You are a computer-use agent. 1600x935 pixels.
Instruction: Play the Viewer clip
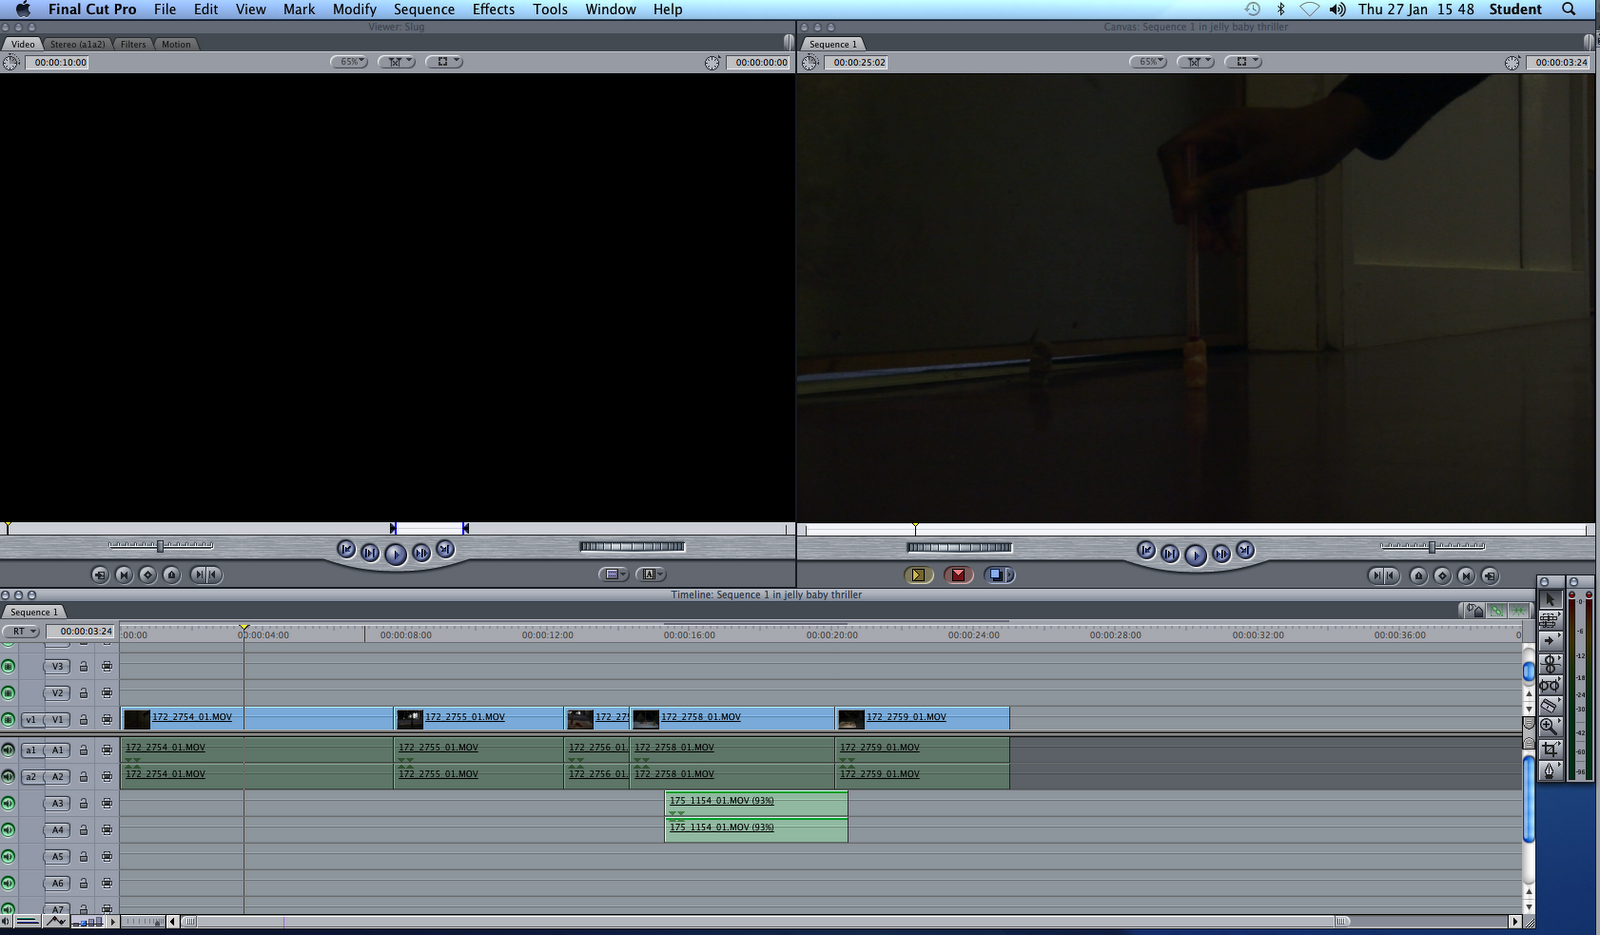[x=396, y=554]
